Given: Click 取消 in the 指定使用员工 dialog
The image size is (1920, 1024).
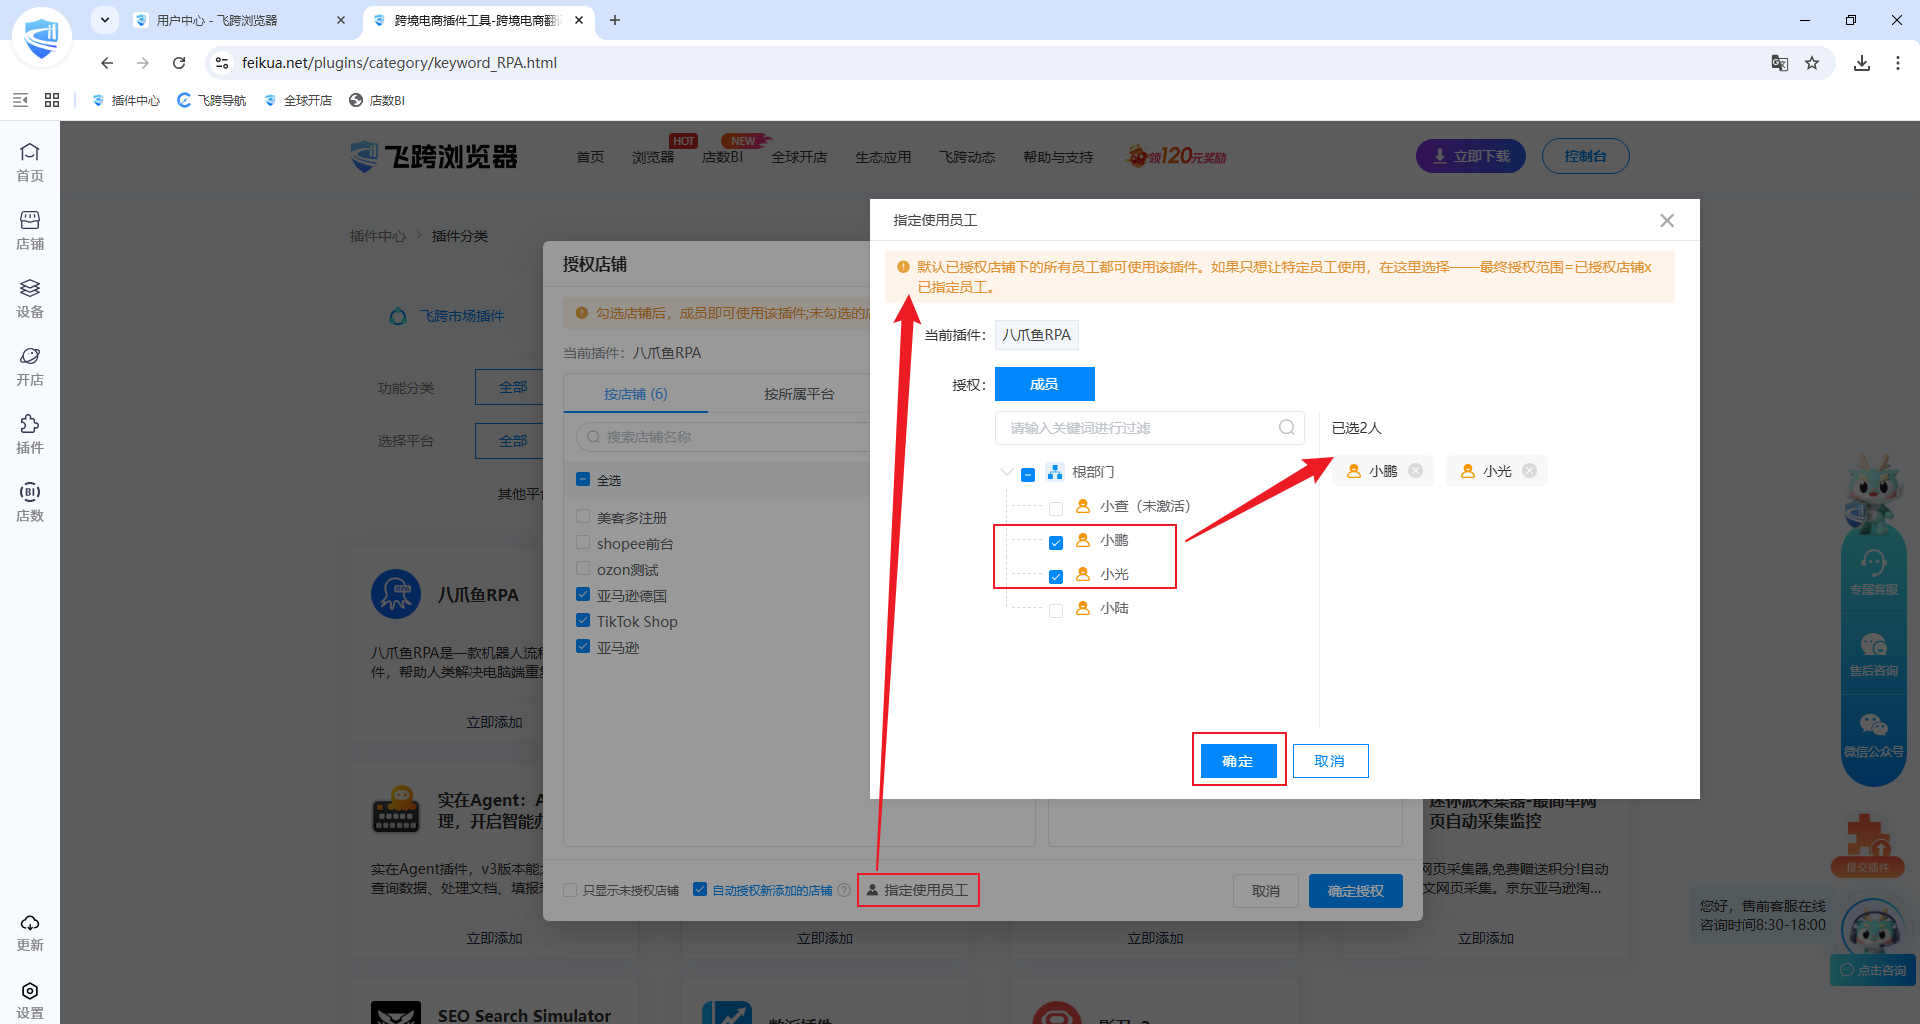Looking at the screenshot, I should click(x=1330, y=761).
